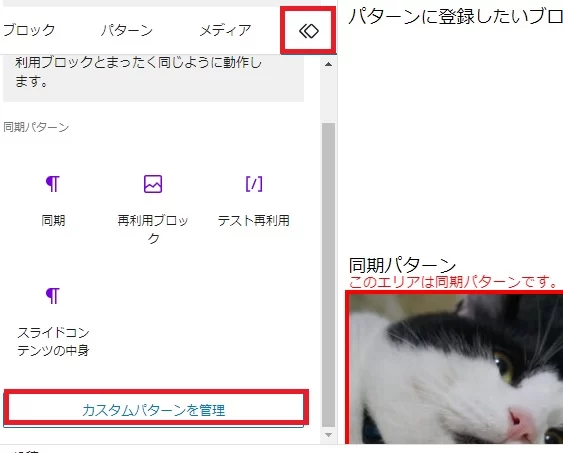
Task: Open the synced patterns diamond icon tab
Action: pyautogui.click(x=308, y=31)
